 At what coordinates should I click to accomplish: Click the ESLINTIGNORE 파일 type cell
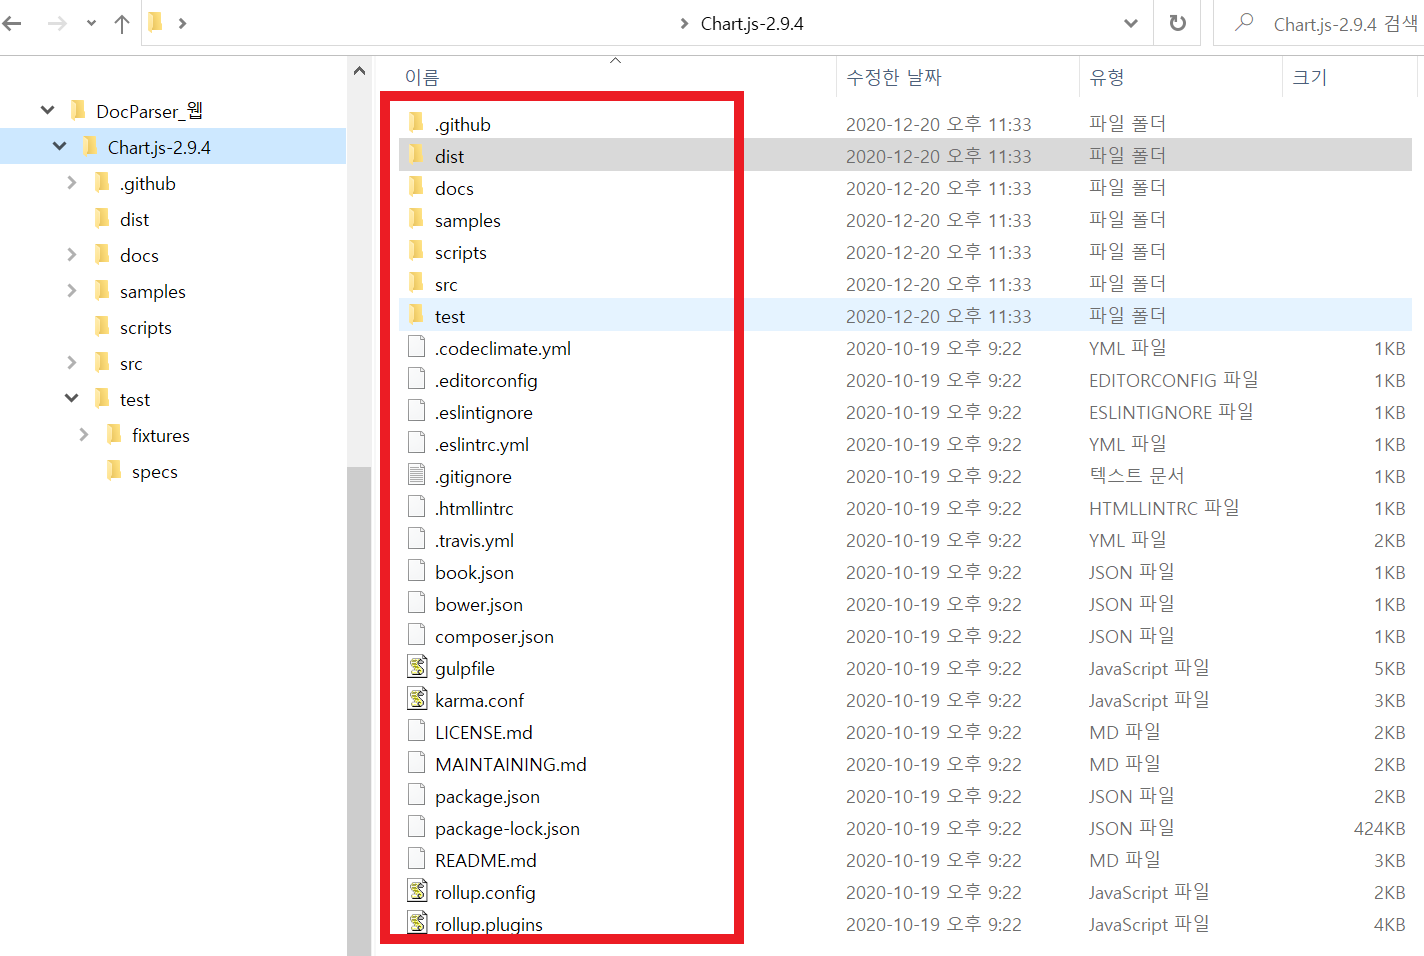pos(1171,412)
